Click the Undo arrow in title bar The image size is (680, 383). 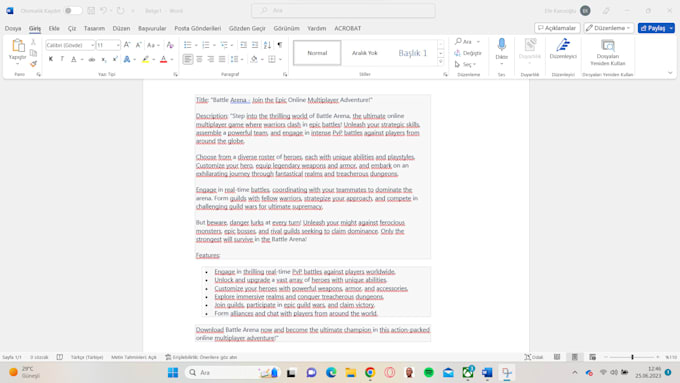pos(103,10)
